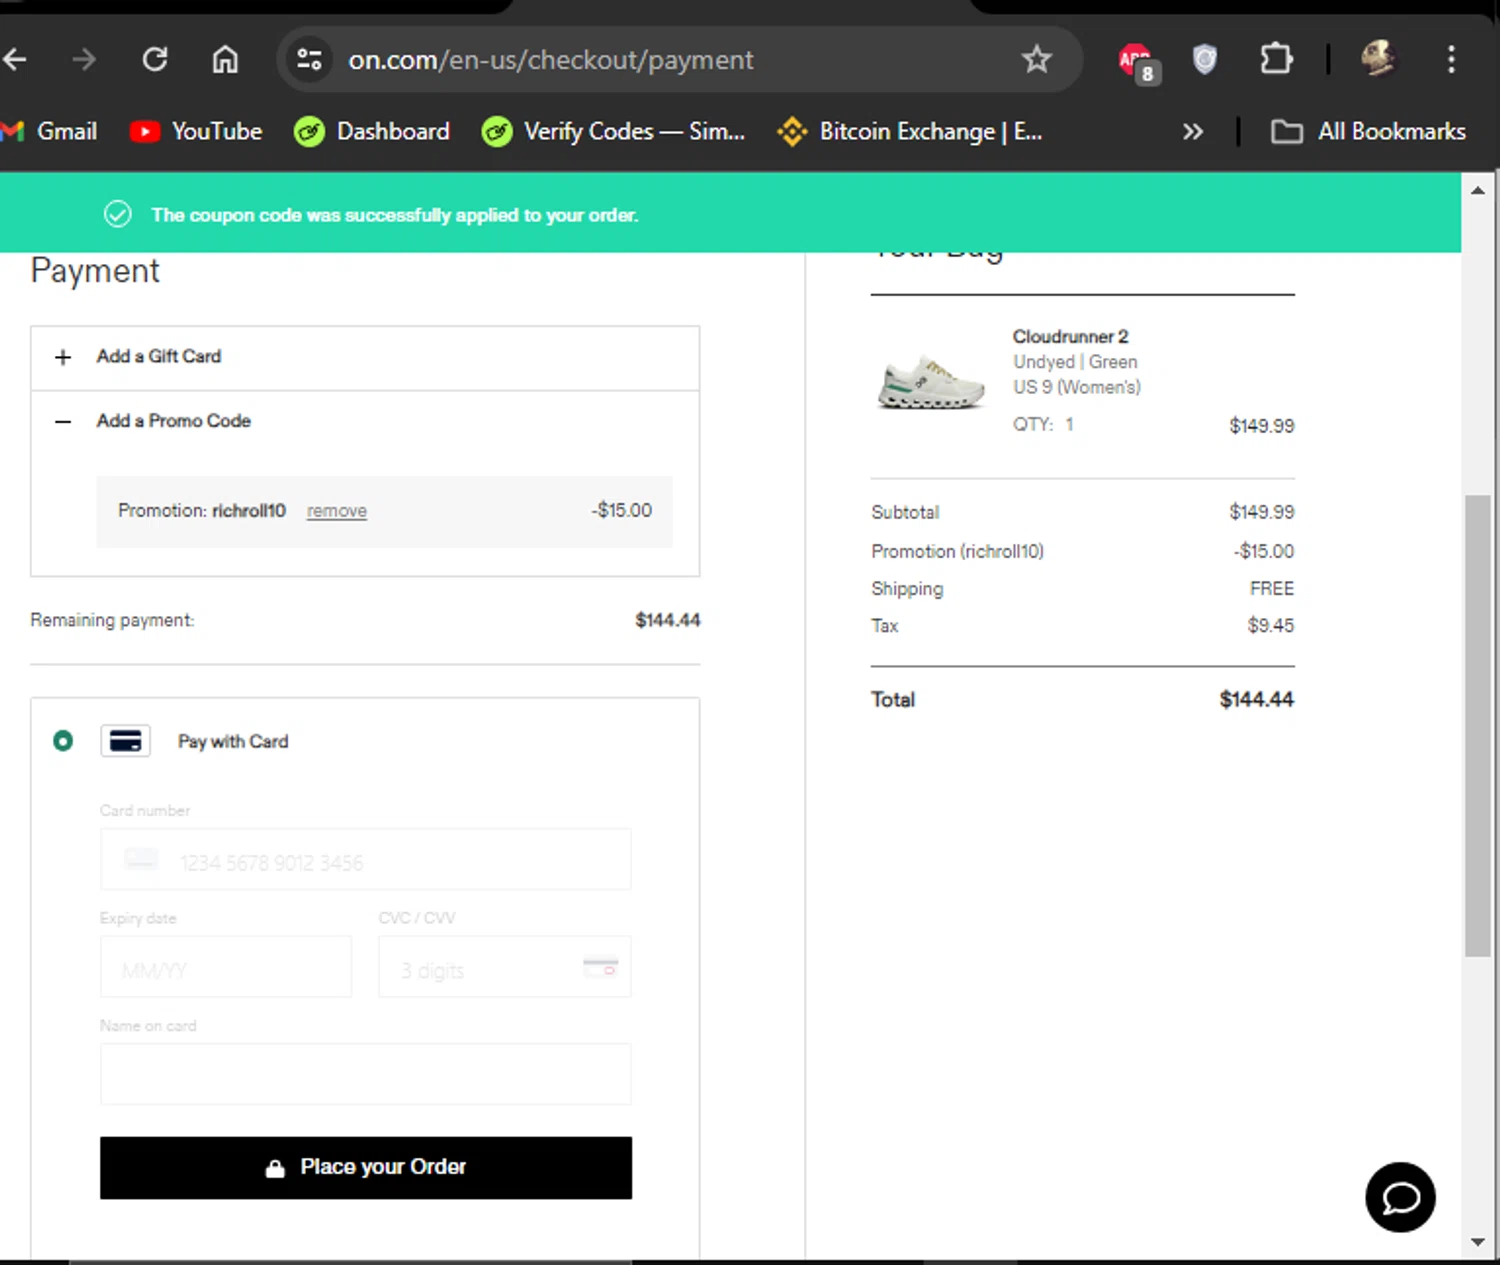Collapse the Add a Promo Code section
This screenshot has width=1500, height=1265.
pyautogui.click(x=365, y=421)
